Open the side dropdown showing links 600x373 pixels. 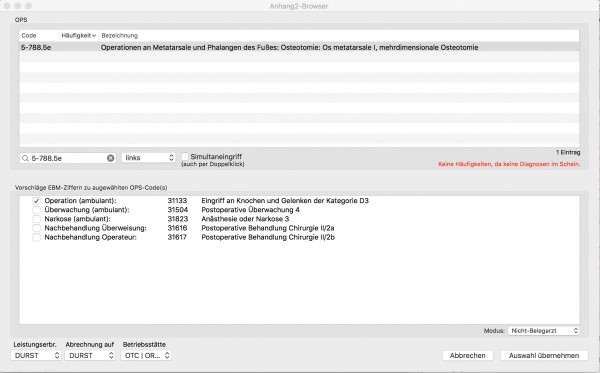tap(148, 158)
